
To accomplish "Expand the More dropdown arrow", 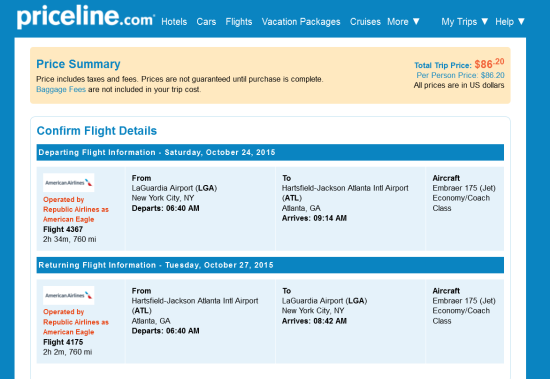I will tap(416, 21).
